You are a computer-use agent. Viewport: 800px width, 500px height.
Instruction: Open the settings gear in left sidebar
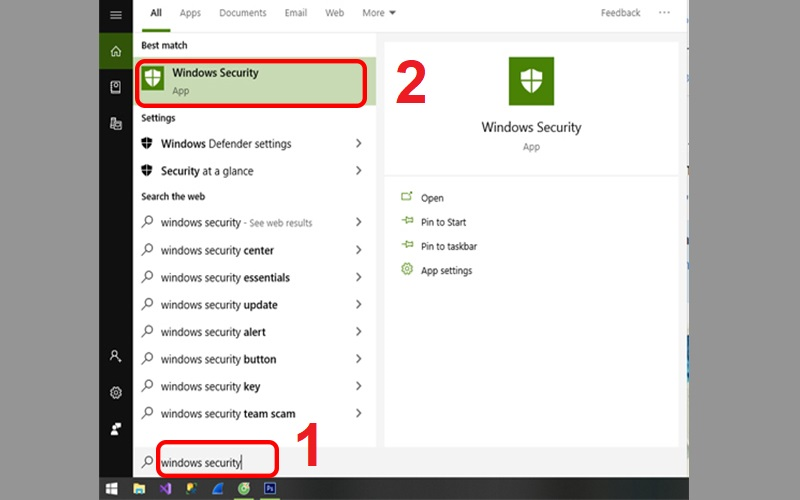coord(116,393)
